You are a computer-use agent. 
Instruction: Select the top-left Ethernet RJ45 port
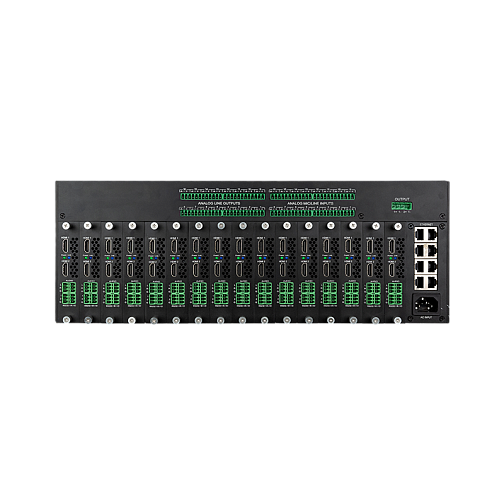tap(420, 234)
